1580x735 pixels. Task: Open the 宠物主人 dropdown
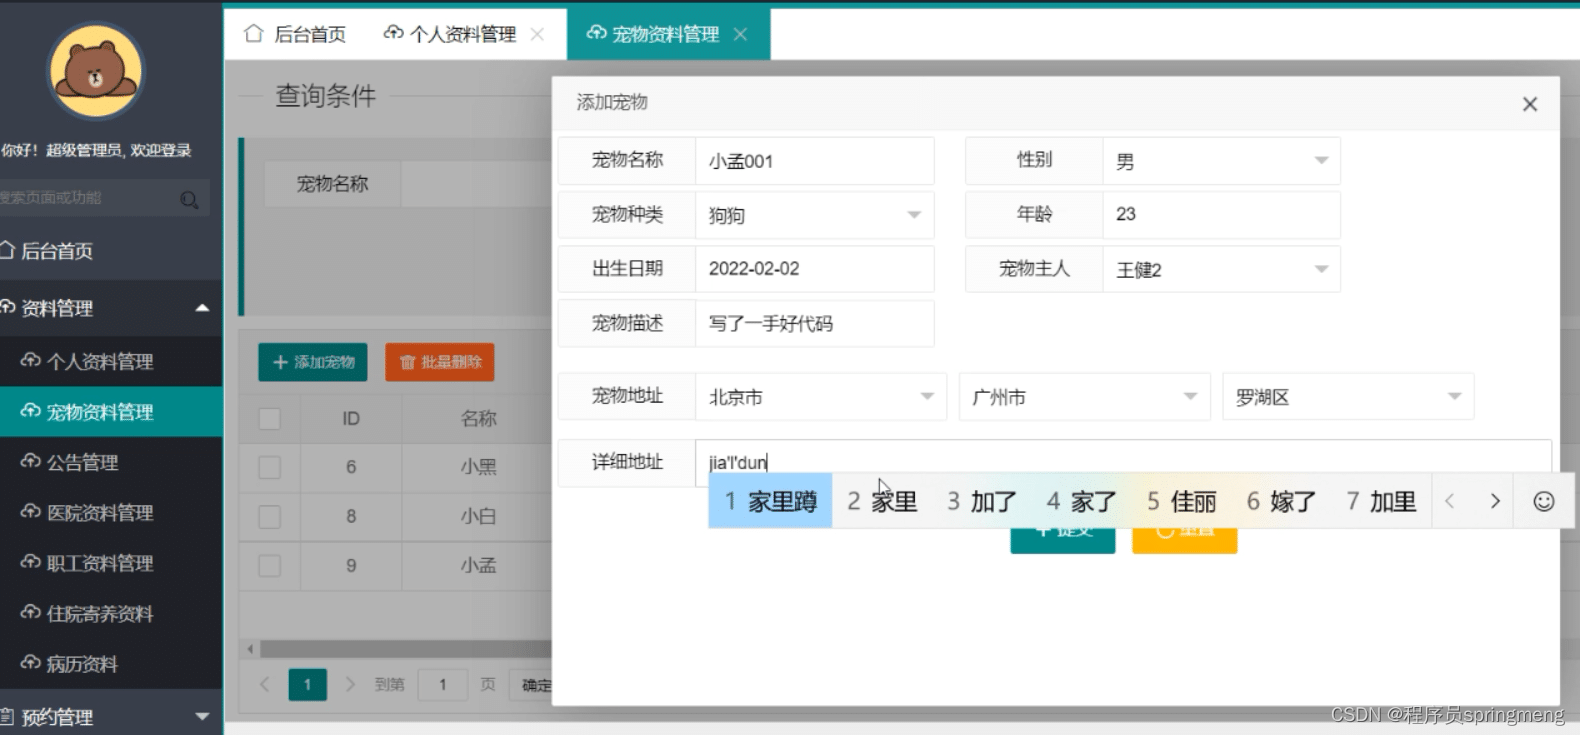[x=1221, y=269]
